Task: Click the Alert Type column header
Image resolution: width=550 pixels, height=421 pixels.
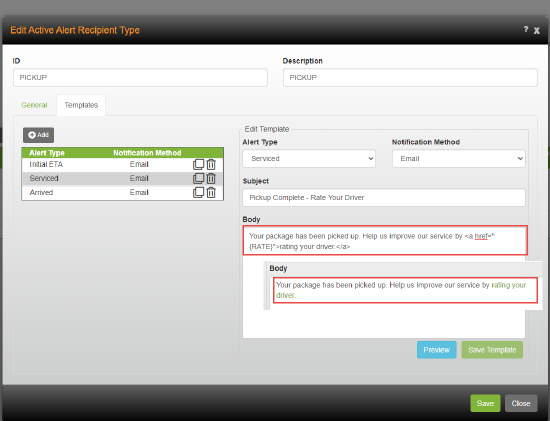Action: point(47,153)
